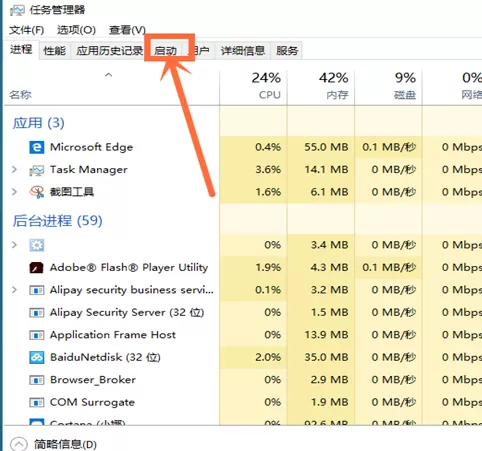This screenshot has width=482, height=451.
Task: Open the 文件(F) menu
Action: point(27,30)
